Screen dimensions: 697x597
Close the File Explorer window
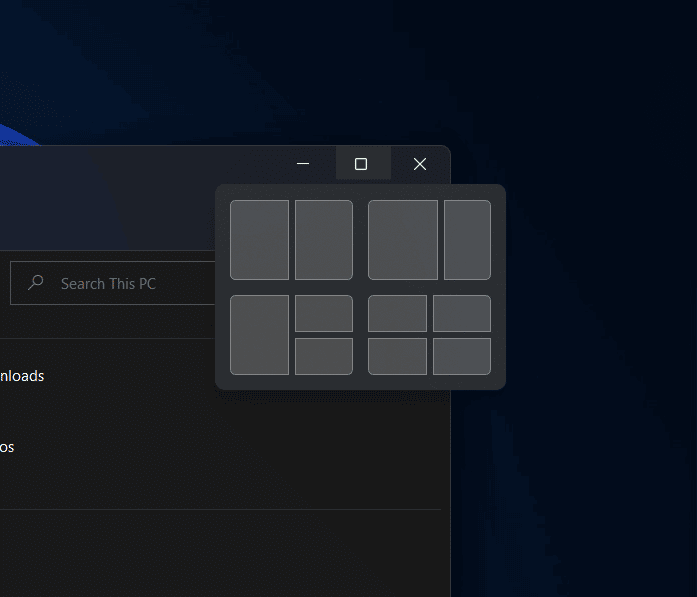pos(420,163)
